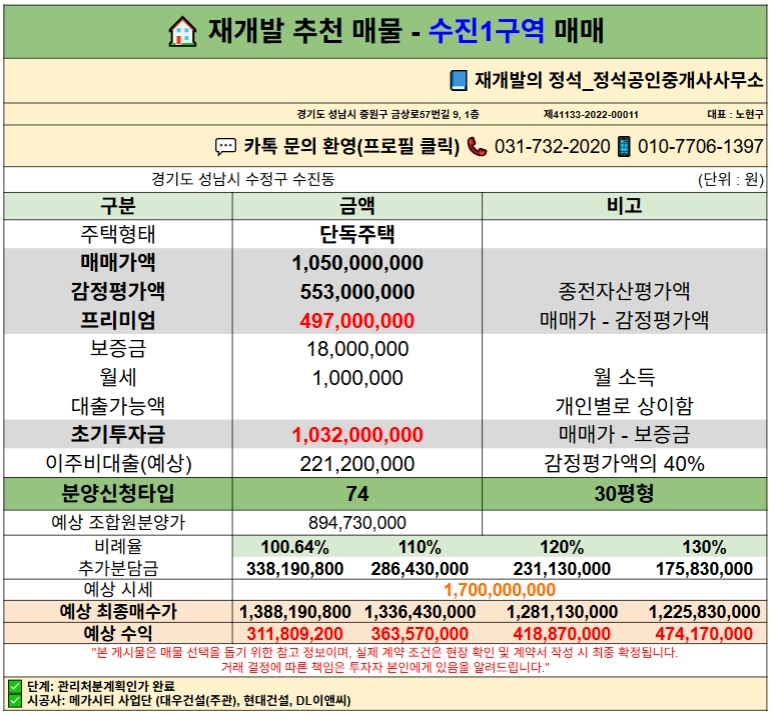Select the 구분 column header
The width and height of the screenshot is (772, 718).
pyautogui.click(x=118, y=206)
